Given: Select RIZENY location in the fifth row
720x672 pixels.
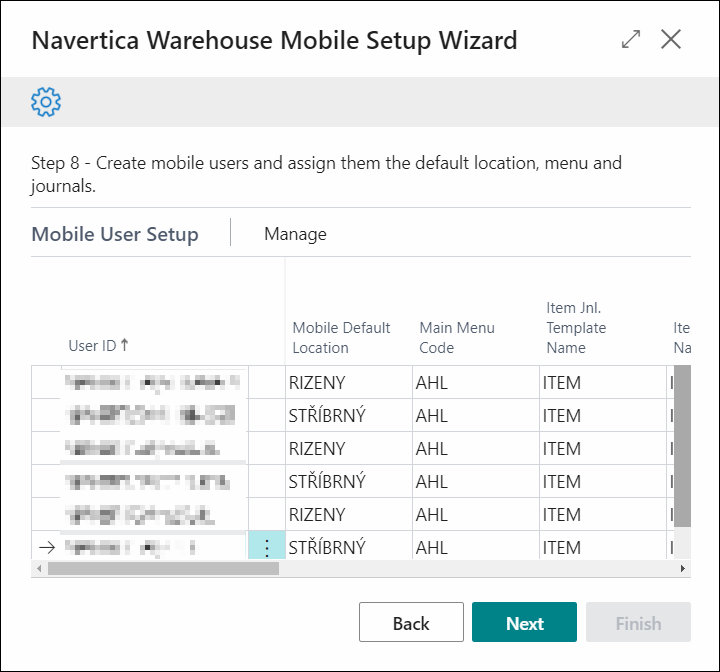Looking at the screenshot, I should click(x=349, y=514).
